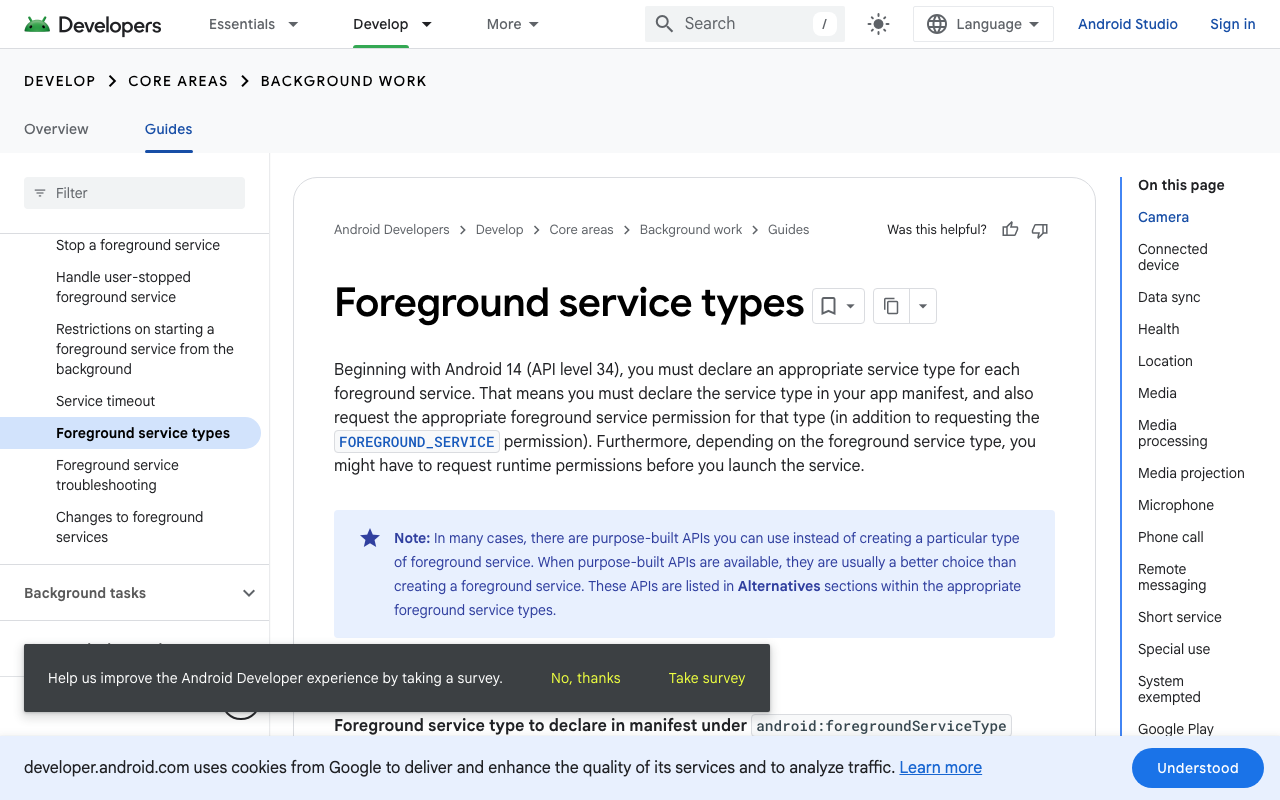This screenshot has height=800, width=1280.
Task: Click Guides article breadcrumb
Action: coord(789,230)
